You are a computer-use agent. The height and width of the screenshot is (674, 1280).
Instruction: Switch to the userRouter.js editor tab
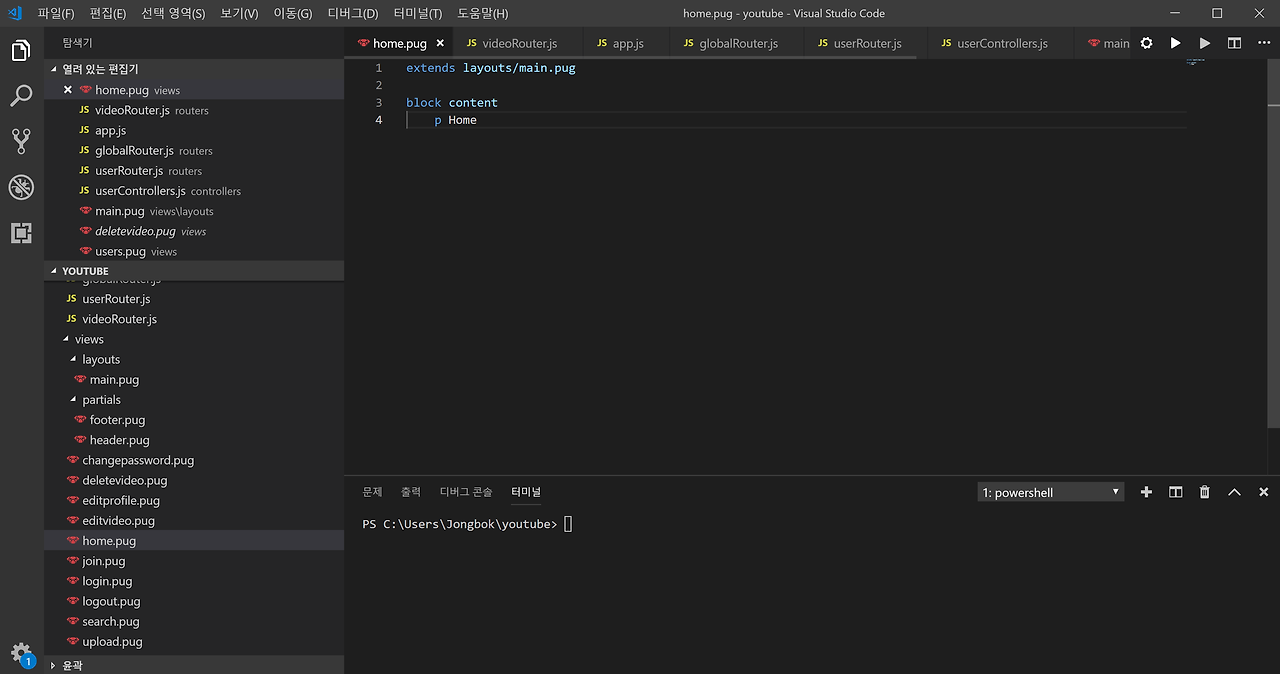tap(865, 43)
